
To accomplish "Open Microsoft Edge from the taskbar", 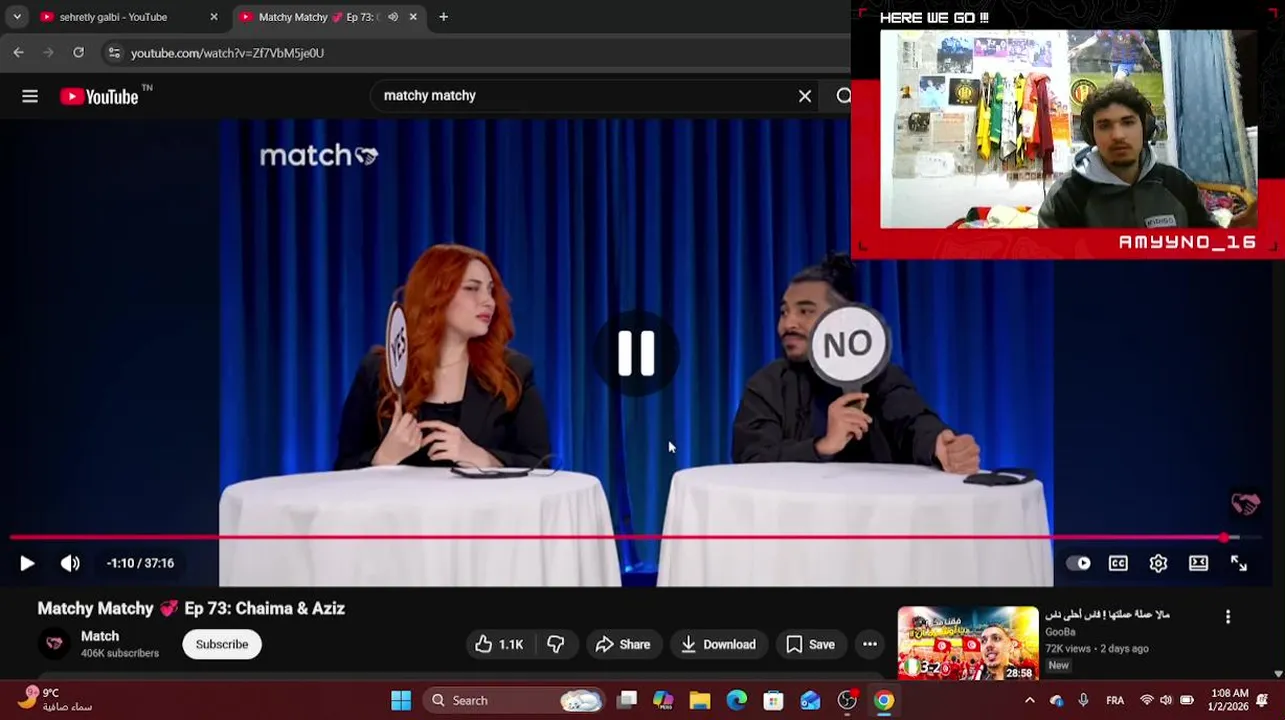I will click(737, 700).
